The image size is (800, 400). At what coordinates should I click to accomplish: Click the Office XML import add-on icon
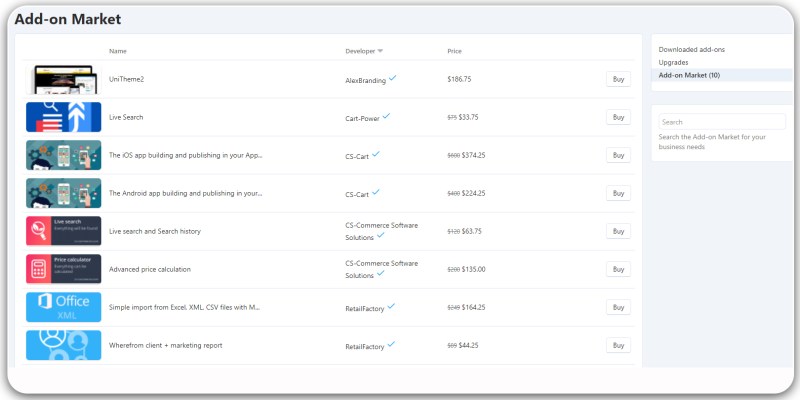click(63, 307)
